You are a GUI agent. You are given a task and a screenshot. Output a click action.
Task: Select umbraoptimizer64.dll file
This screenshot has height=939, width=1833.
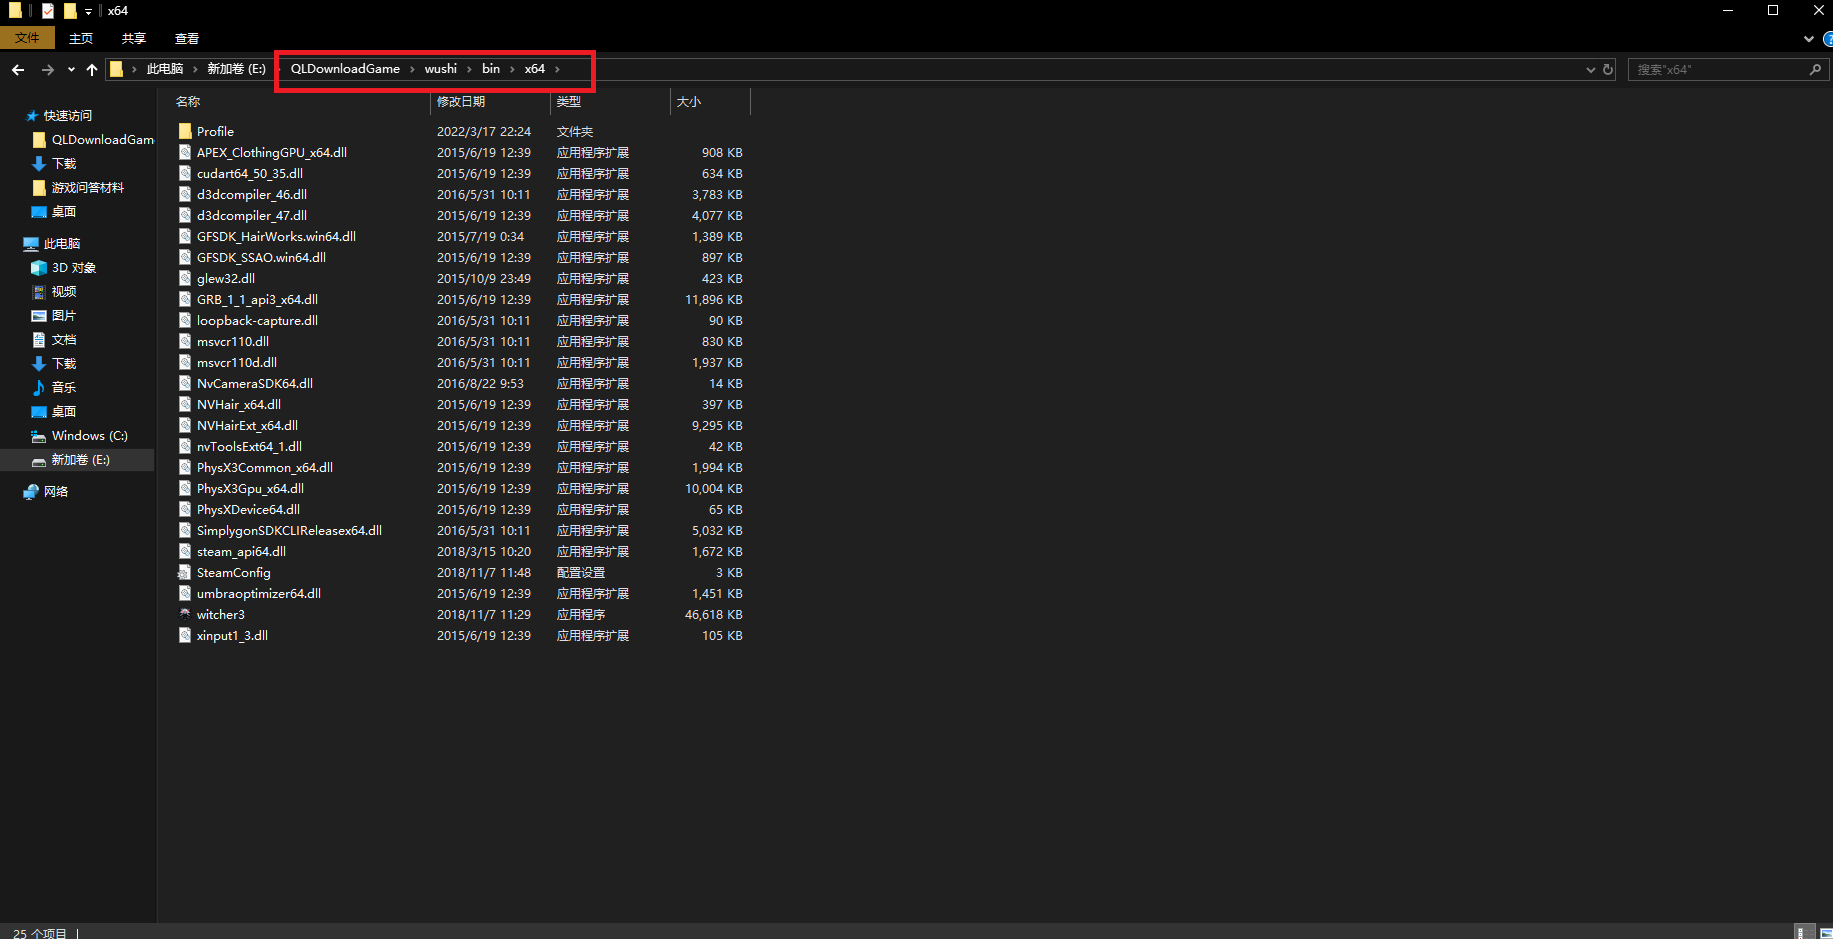pos(259,593)
